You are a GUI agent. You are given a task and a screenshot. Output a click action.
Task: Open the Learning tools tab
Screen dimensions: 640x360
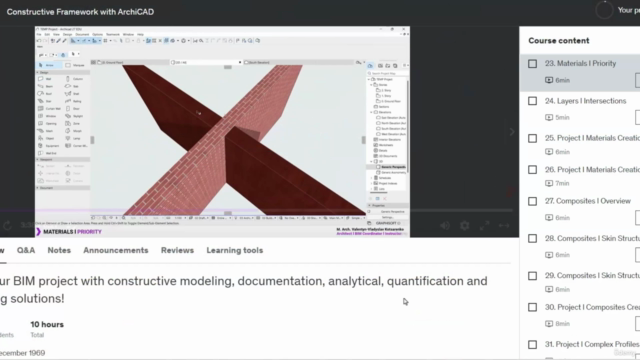(235, 250)
